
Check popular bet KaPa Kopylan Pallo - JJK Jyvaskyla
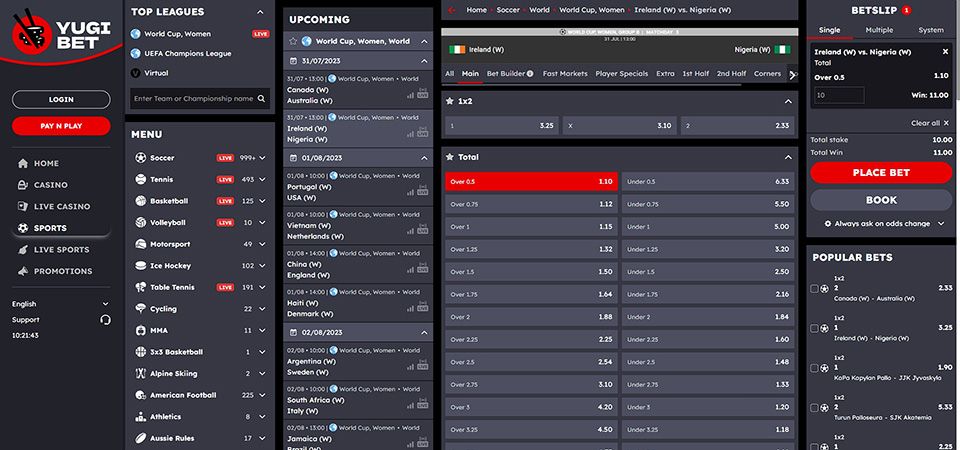pos(814,368)
